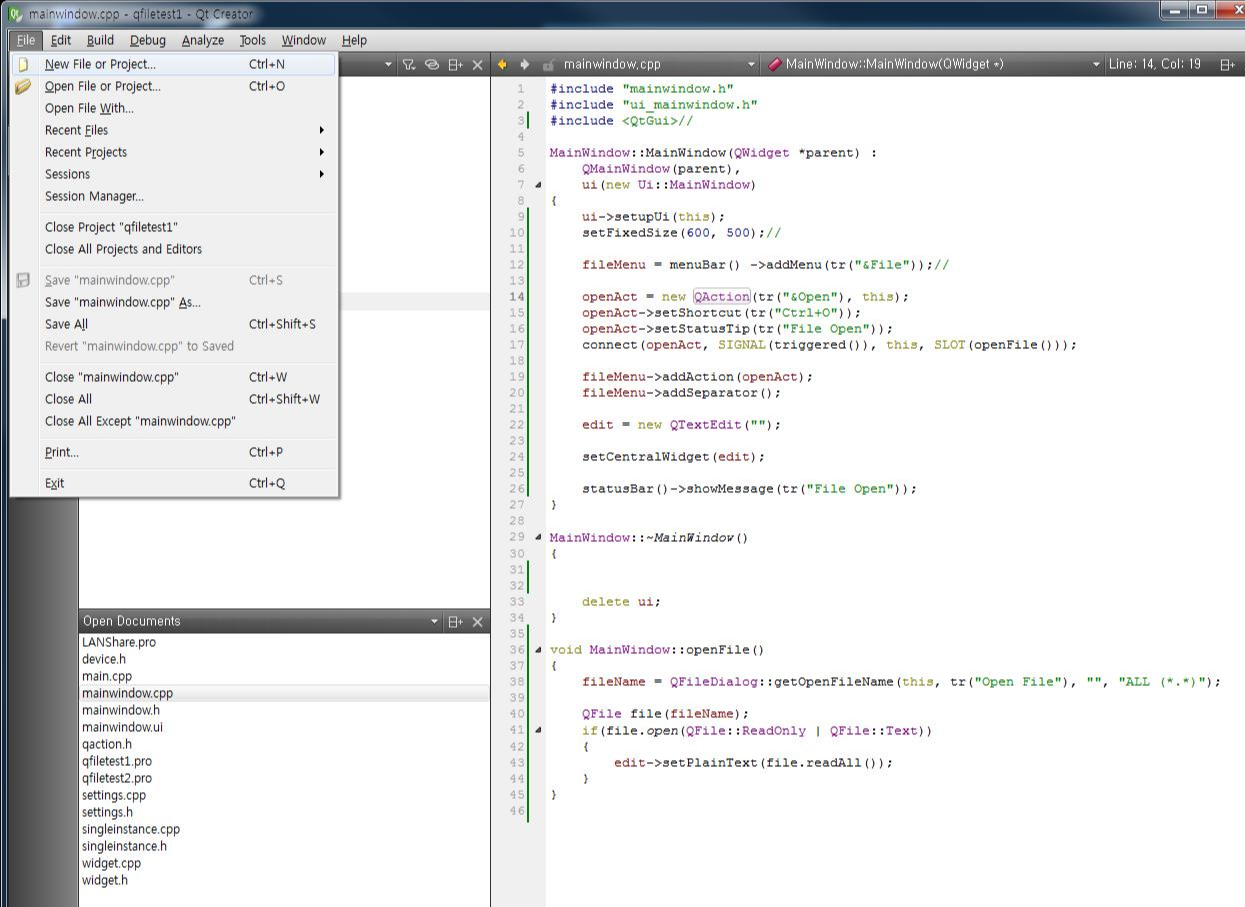
Task: Select Open File With...
Action: coord(174,108)
